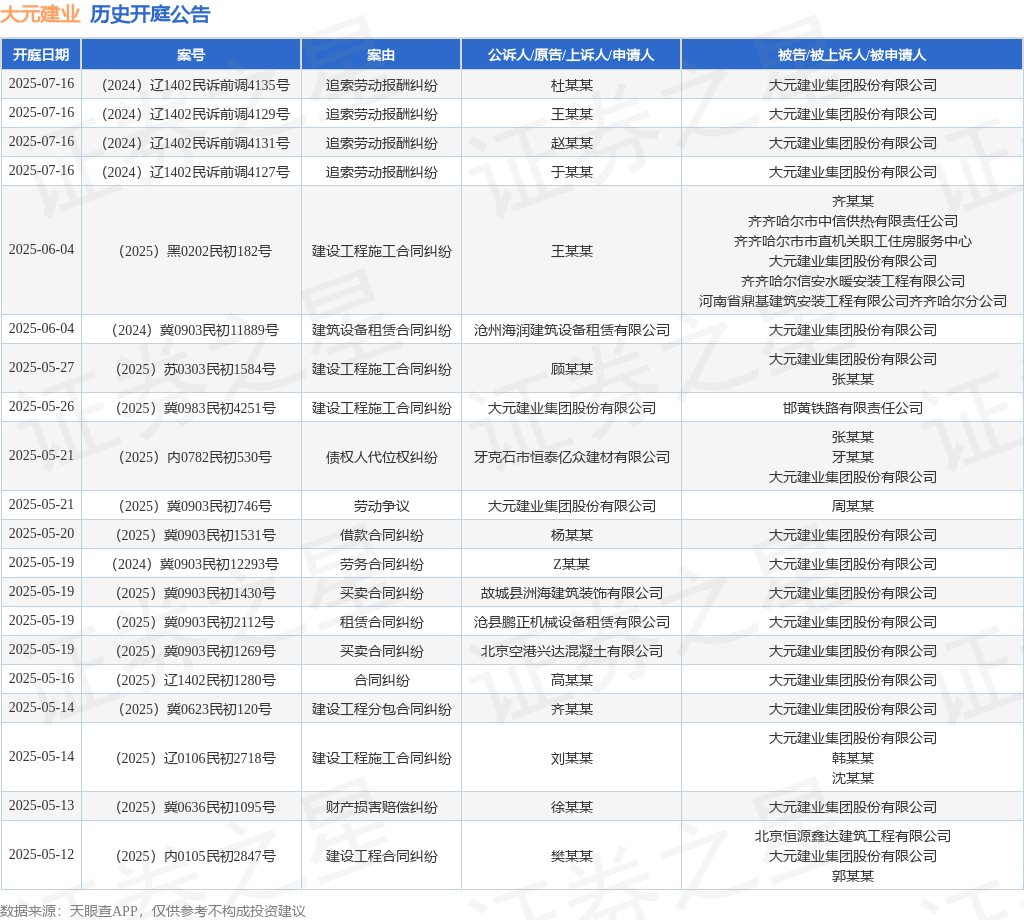The height and width of the screenshot is (920, 1024).
Task: Click plaintiff 杜某某
Action: click(571, 86)
